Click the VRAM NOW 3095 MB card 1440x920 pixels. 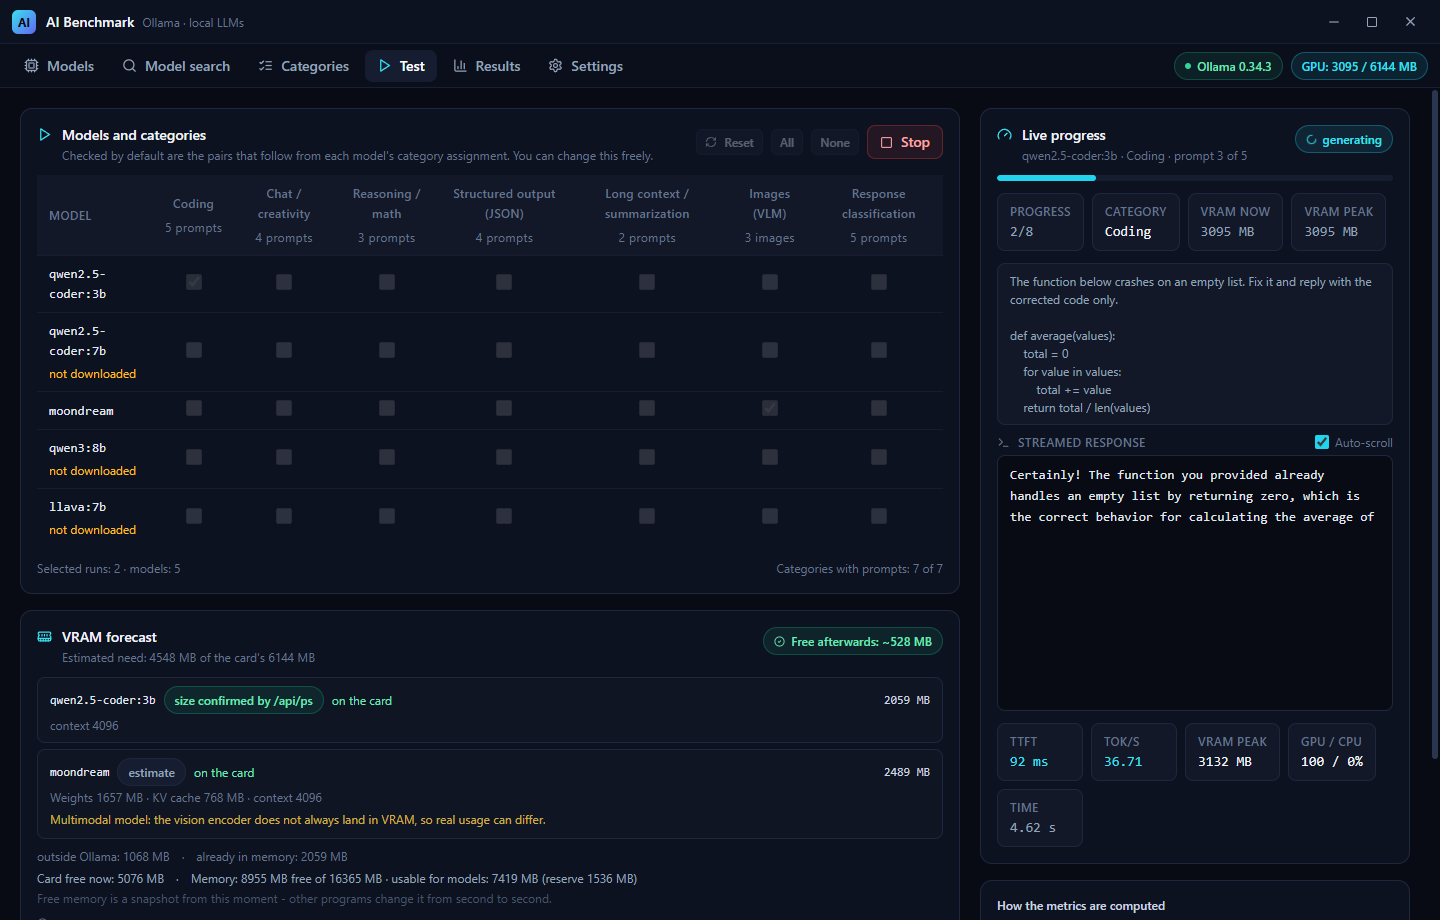(1235, 221)
